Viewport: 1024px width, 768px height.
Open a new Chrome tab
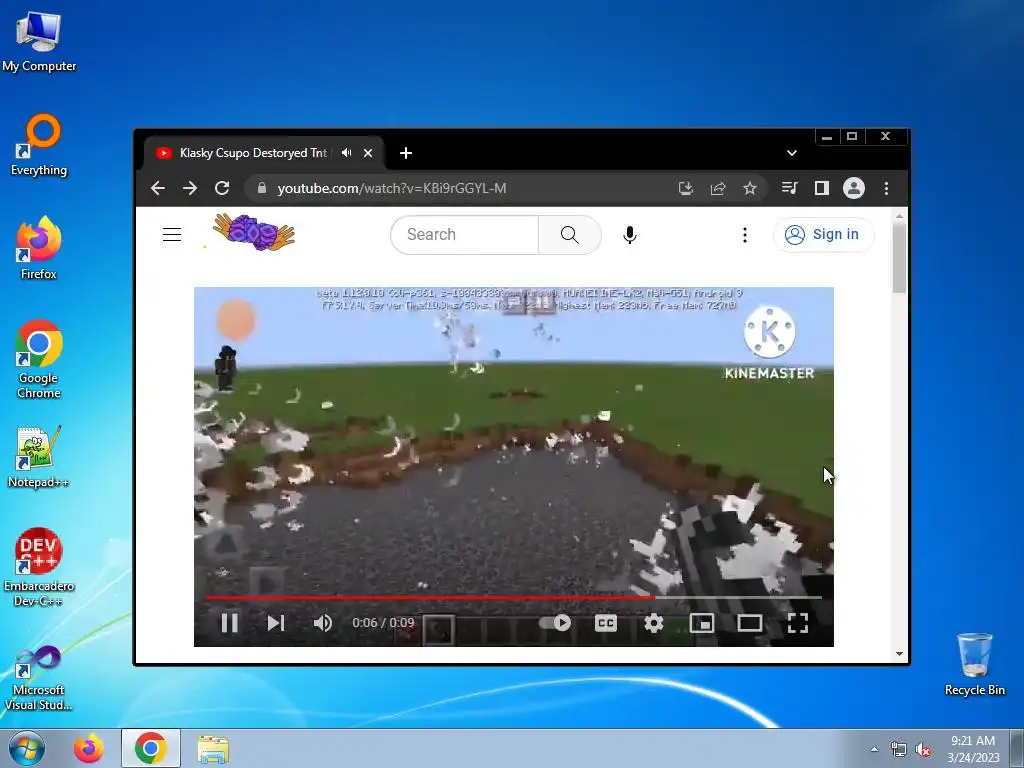tap(406, 153)
